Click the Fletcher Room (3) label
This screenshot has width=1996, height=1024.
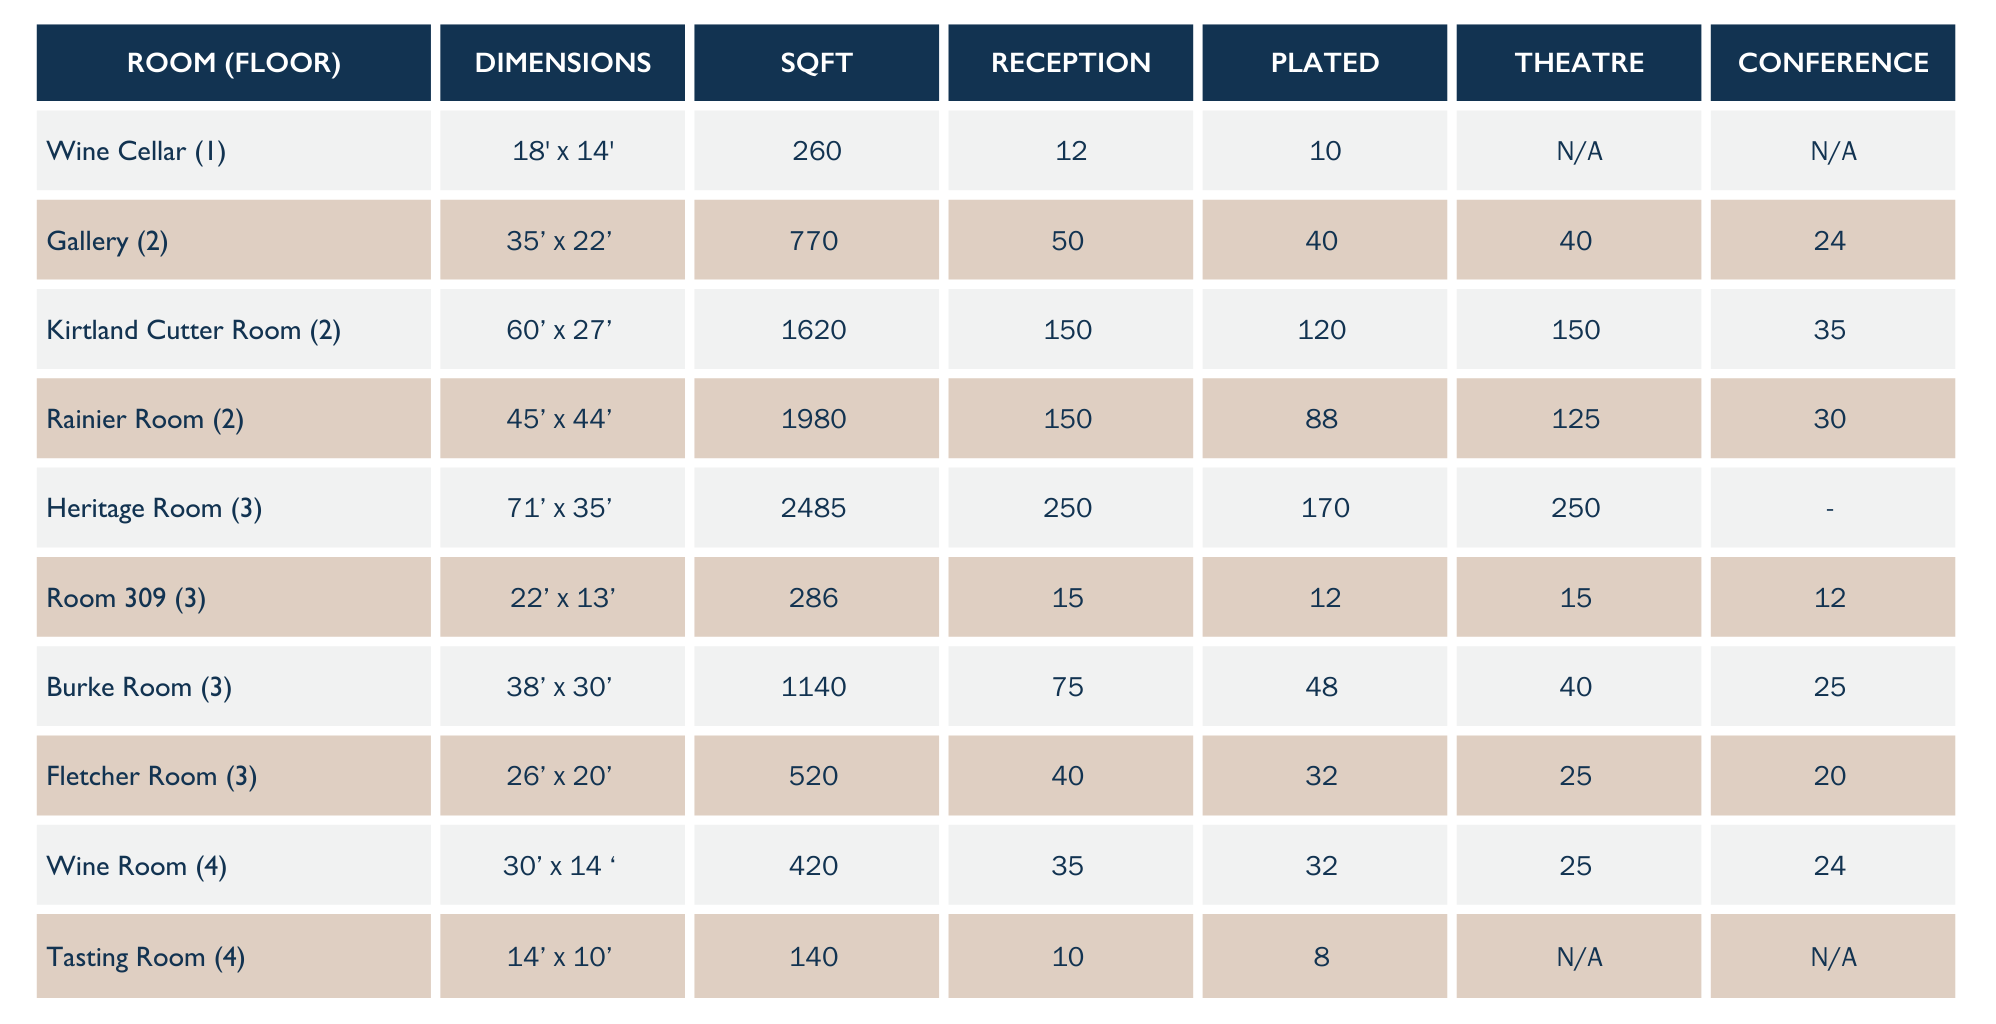[151, 776]
